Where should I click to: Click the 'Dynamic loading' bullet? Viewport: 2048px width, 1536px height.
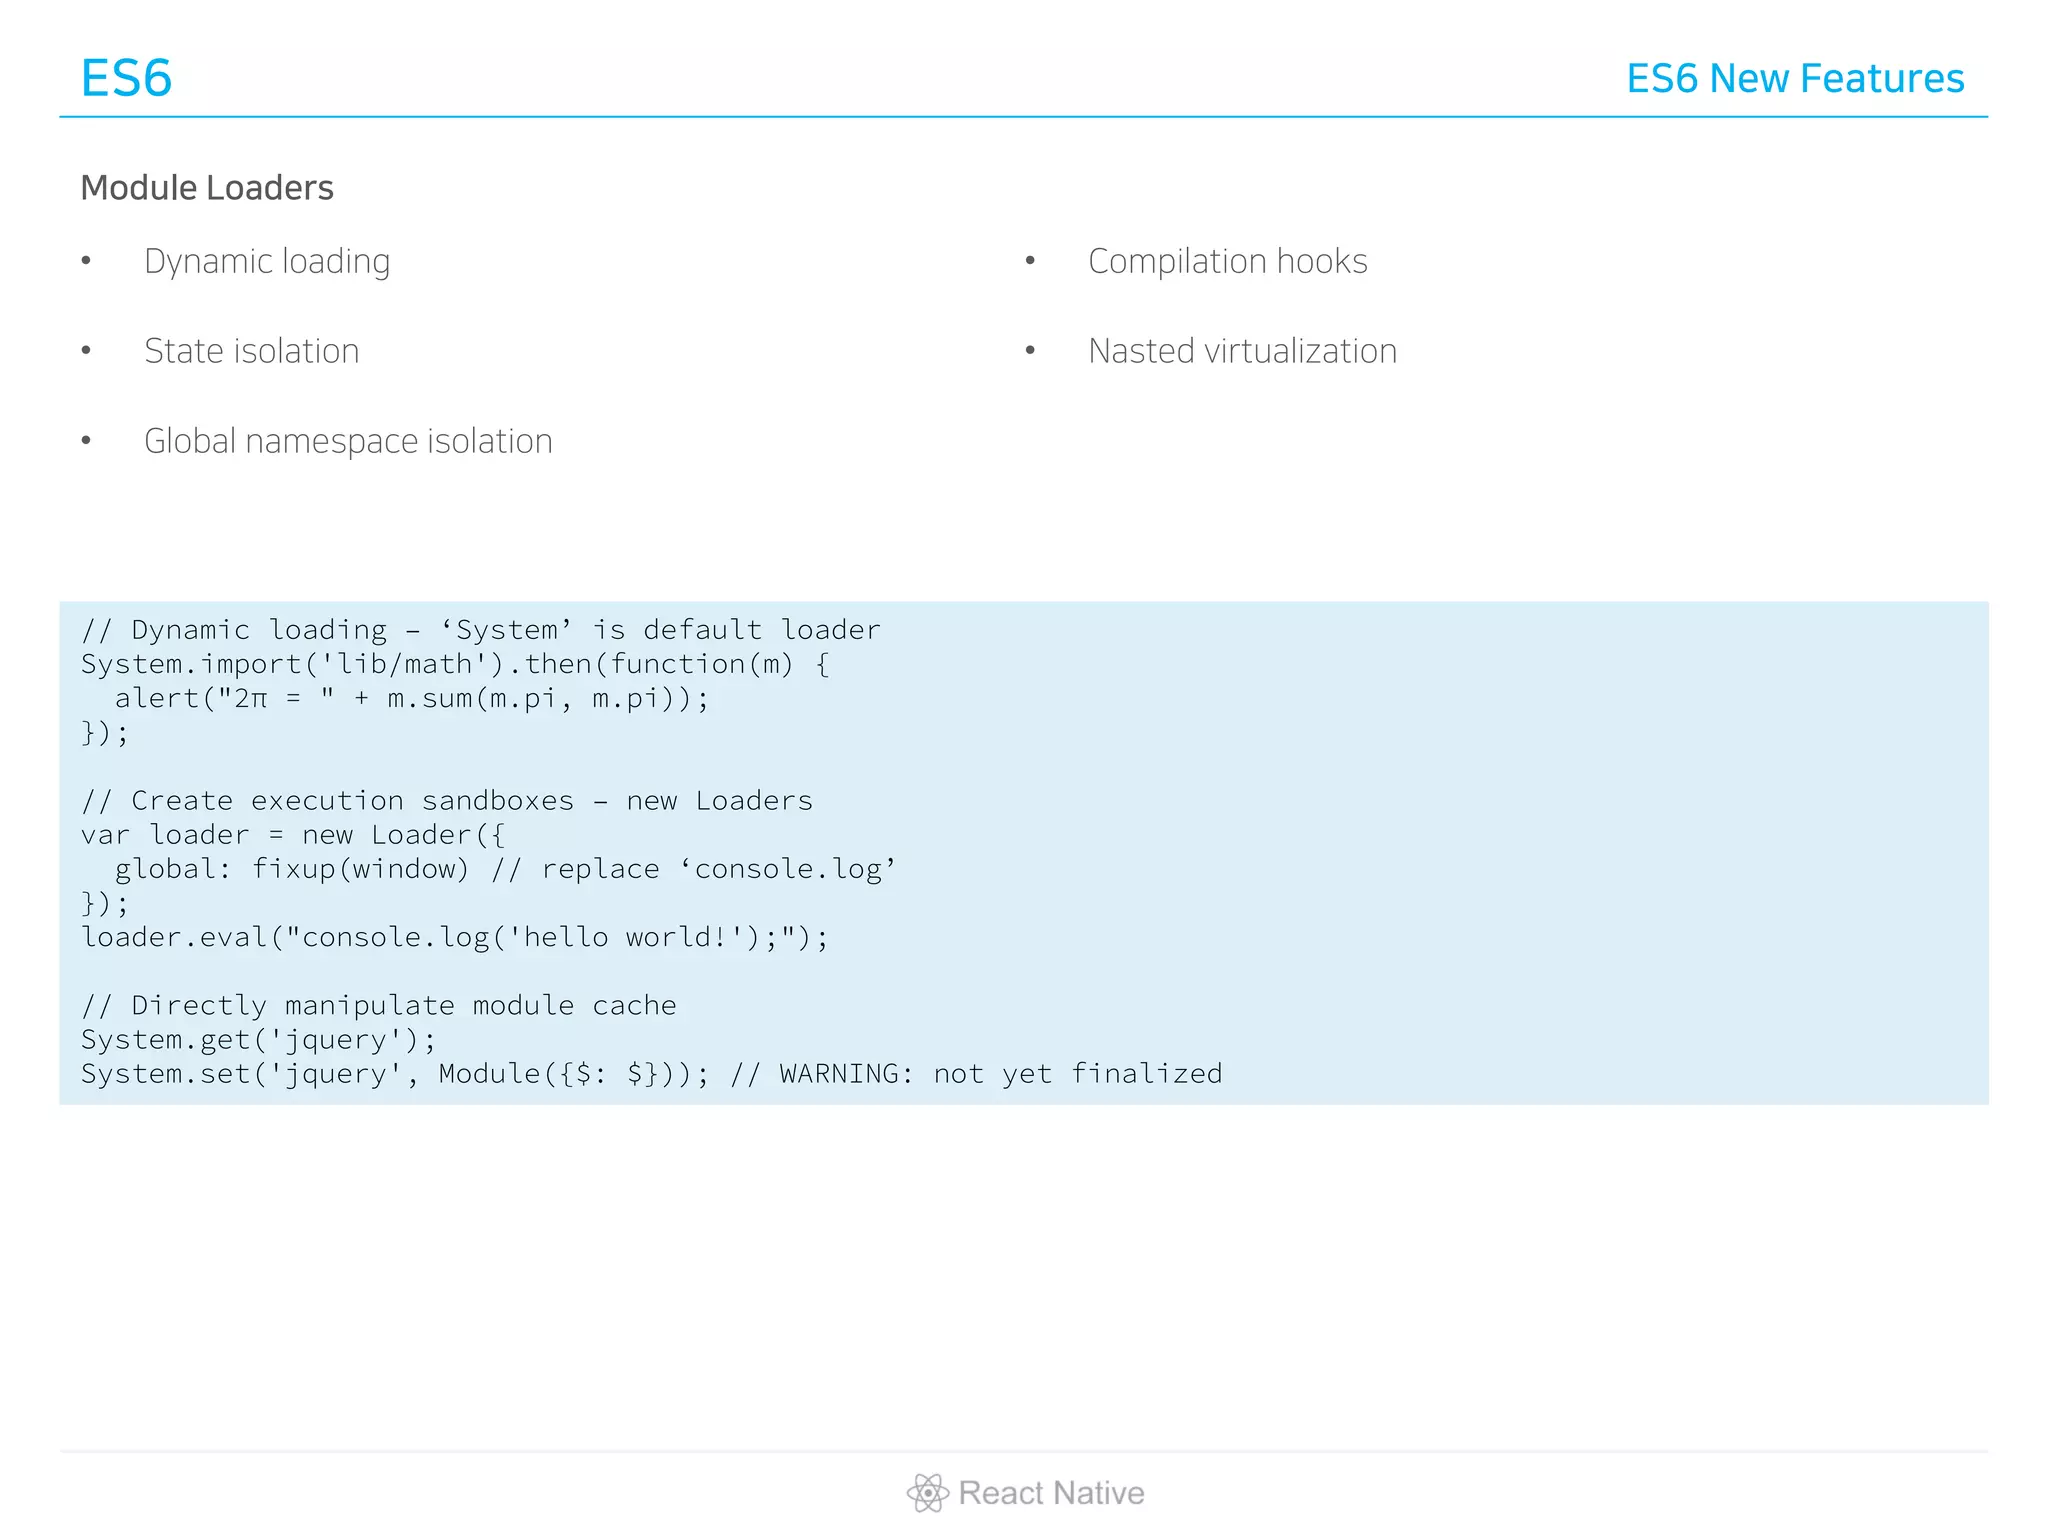coord(267,261)
